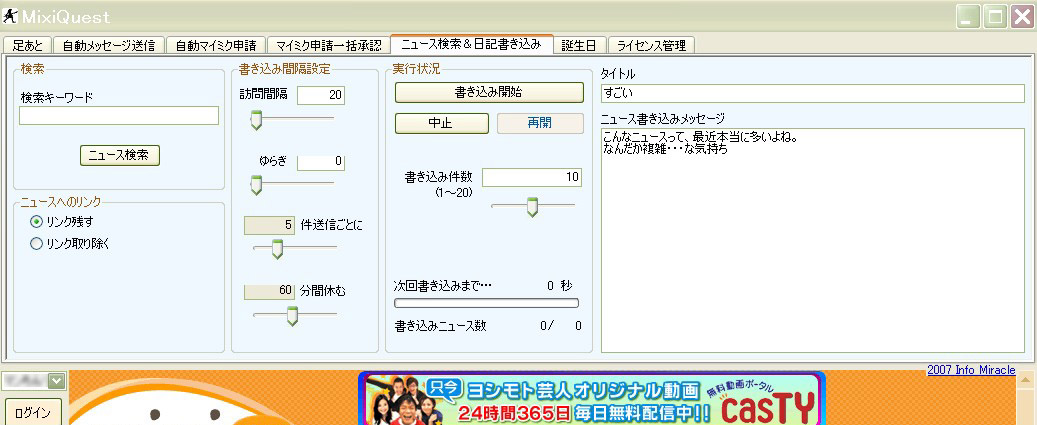Click the scrollbar up arrow beside banner
The image size is (1037, 425).
1026,379
